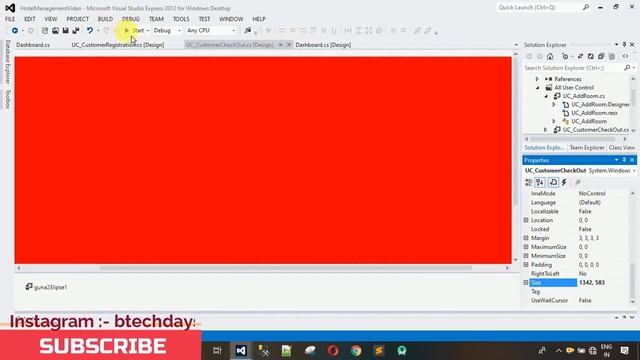This screenshot has height=360, width=640.
Task: Select UC_AddRoom.cs in Solution Explorer
Action: pyautogui.click(x=584, y=96)
